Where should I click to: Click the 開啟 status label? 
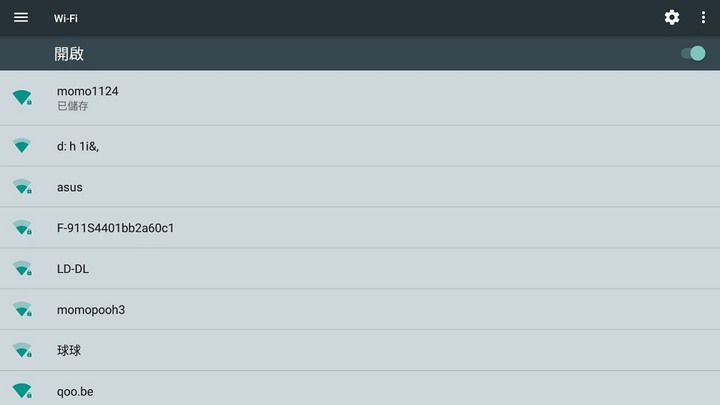[69, 54]
